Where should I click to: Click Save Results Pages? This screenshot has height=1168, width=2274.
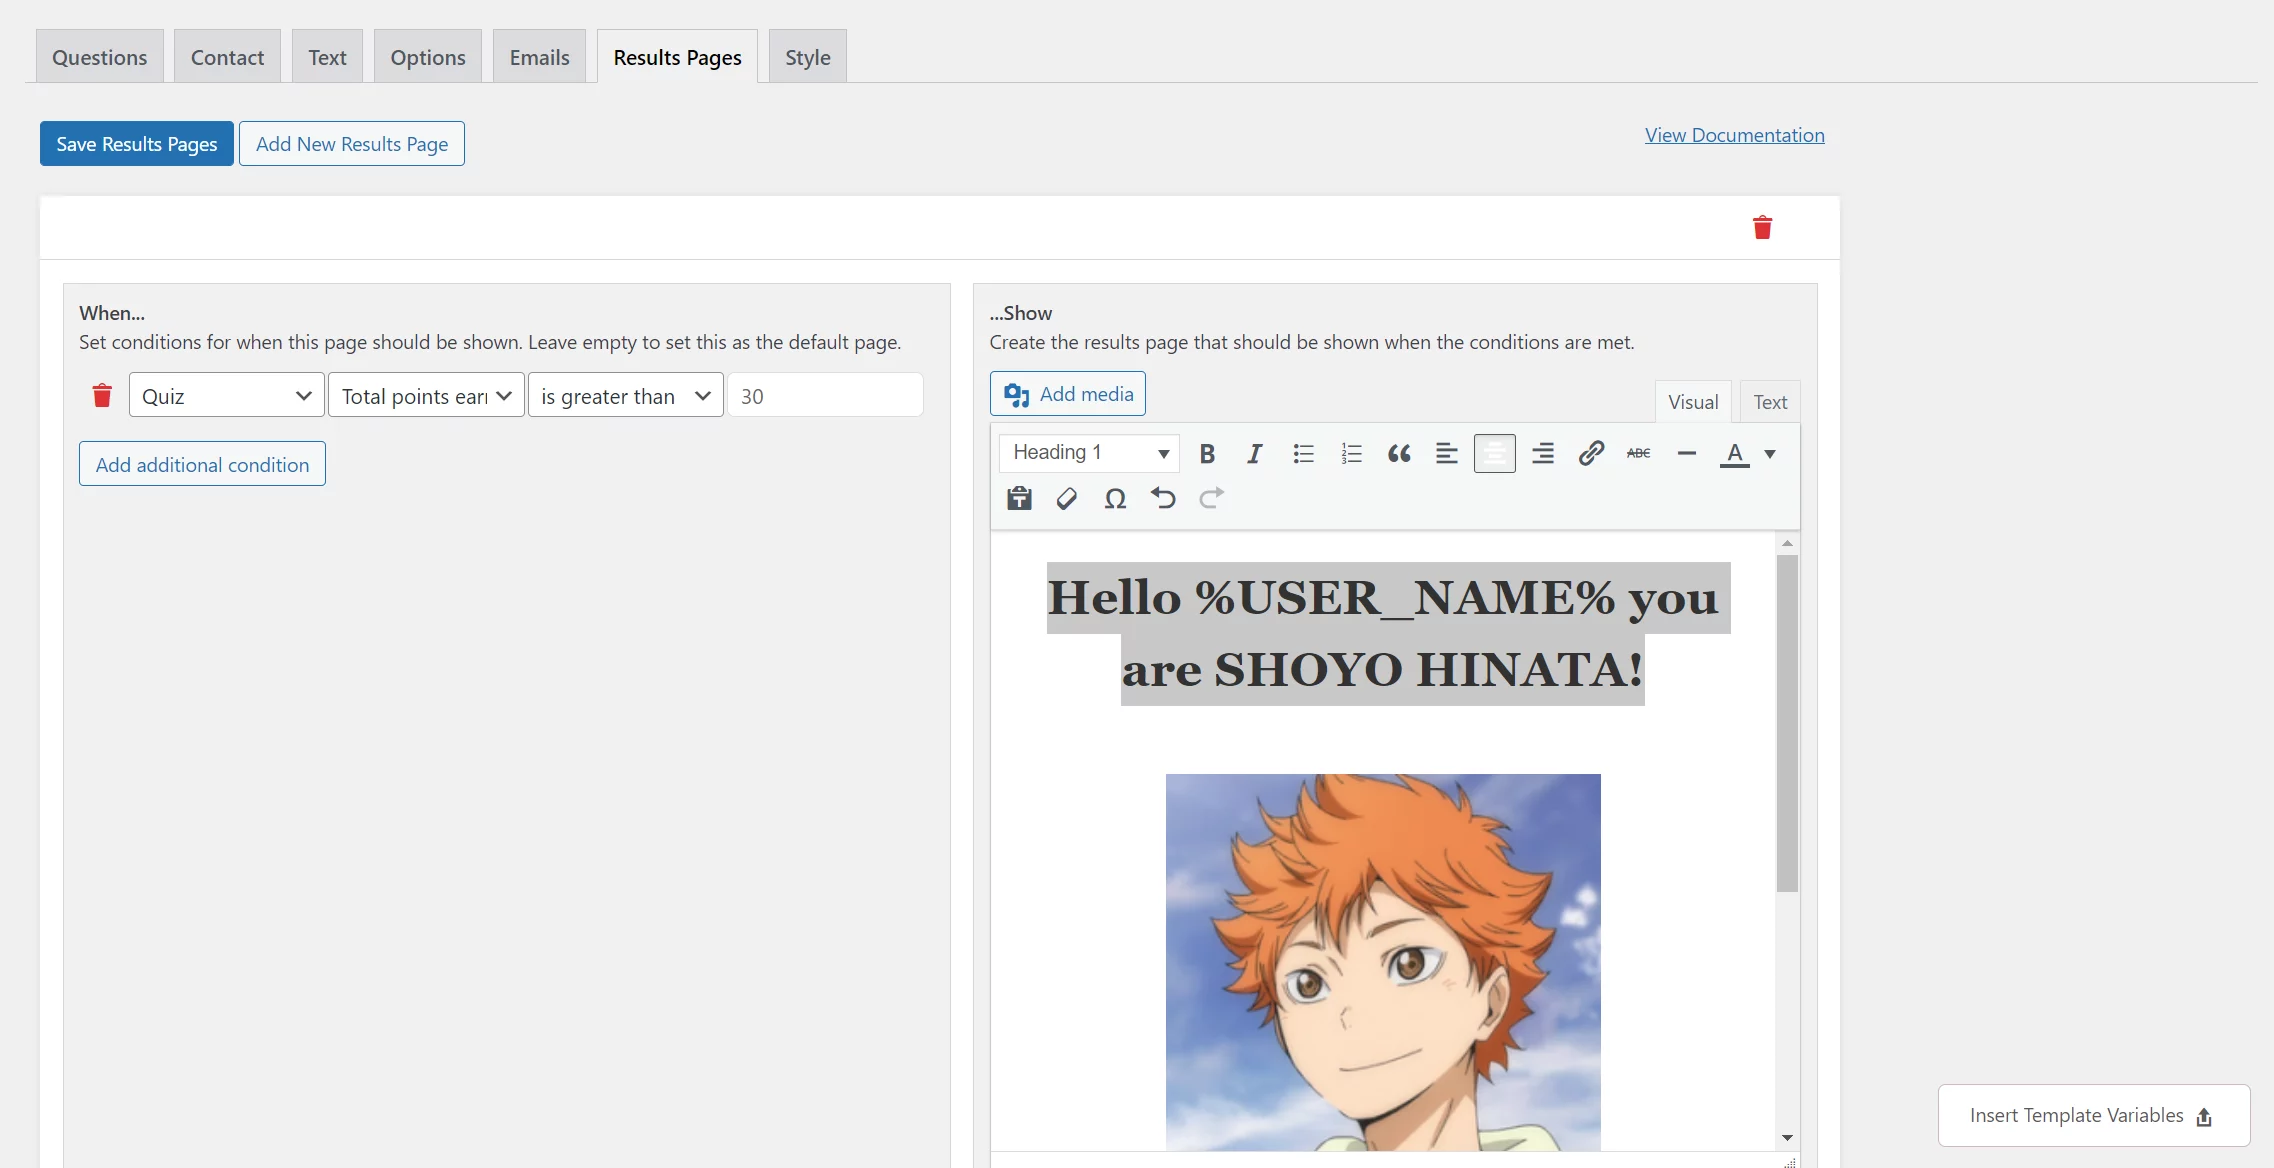[137, 143]
